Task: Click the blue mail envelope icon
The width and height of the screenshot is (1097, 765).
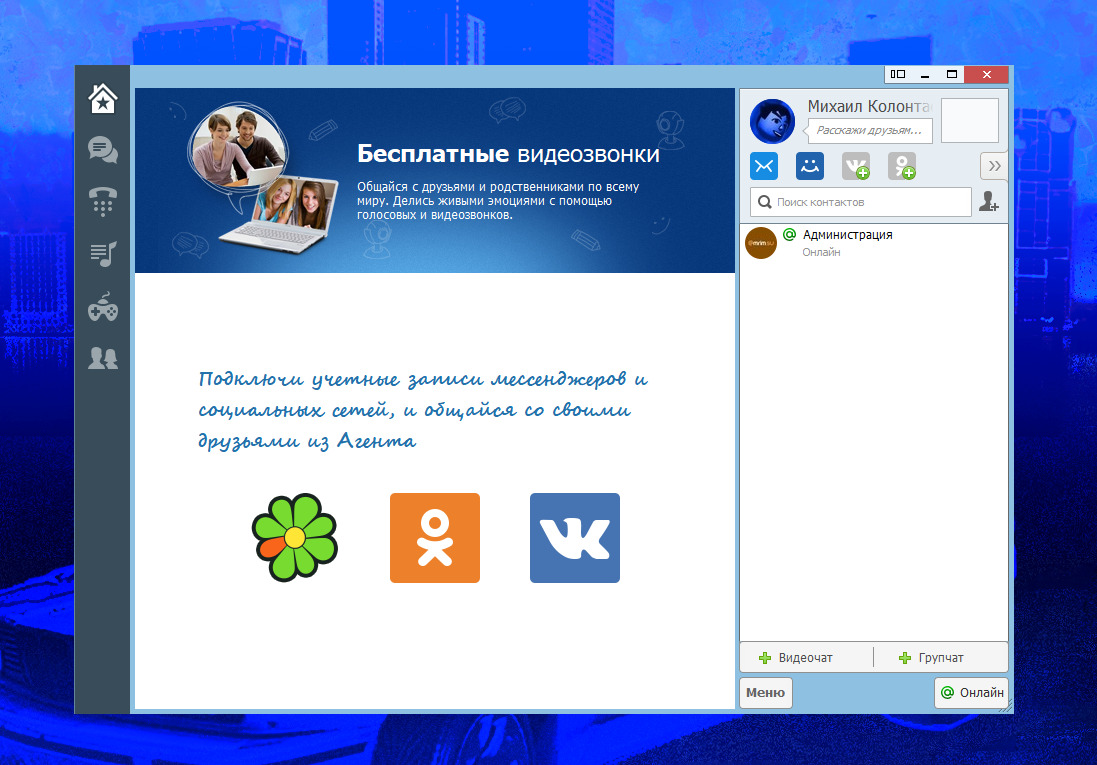Action: pyautogui.click(x=764, y=167)
